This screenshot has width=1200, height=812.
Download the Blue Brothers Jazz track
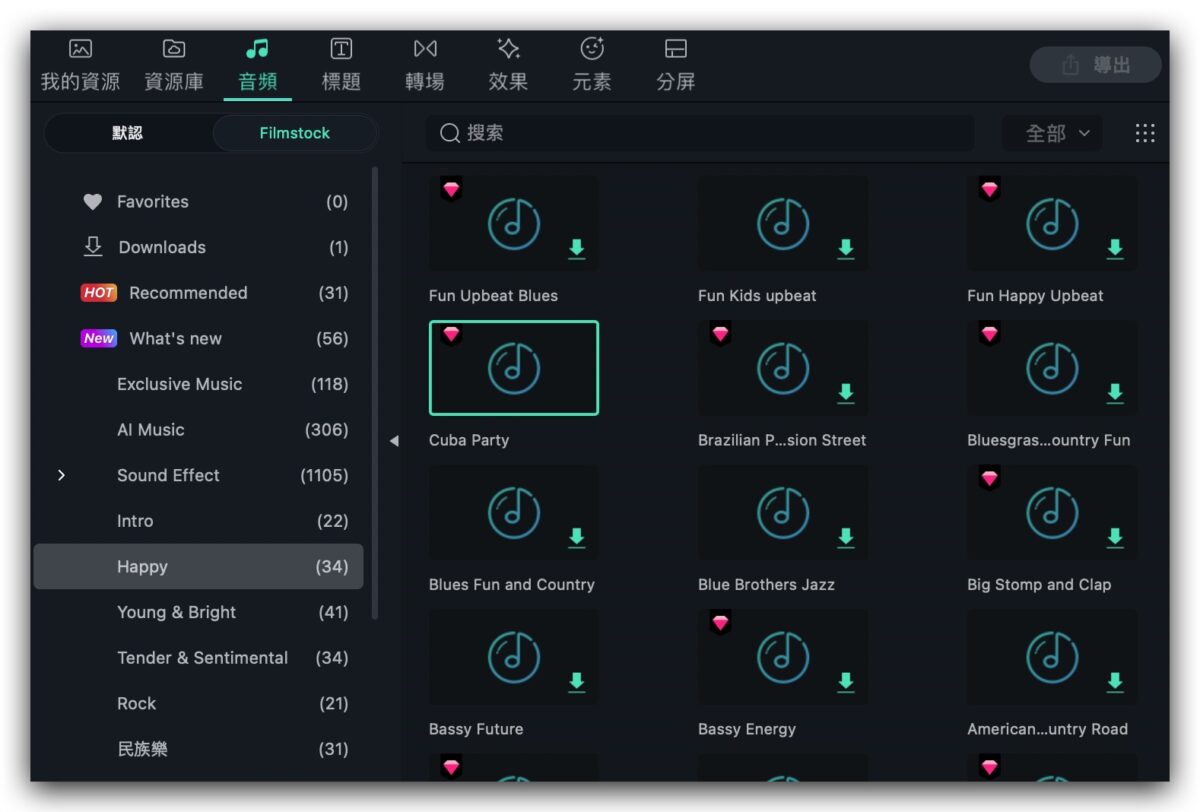coord(846,538)
